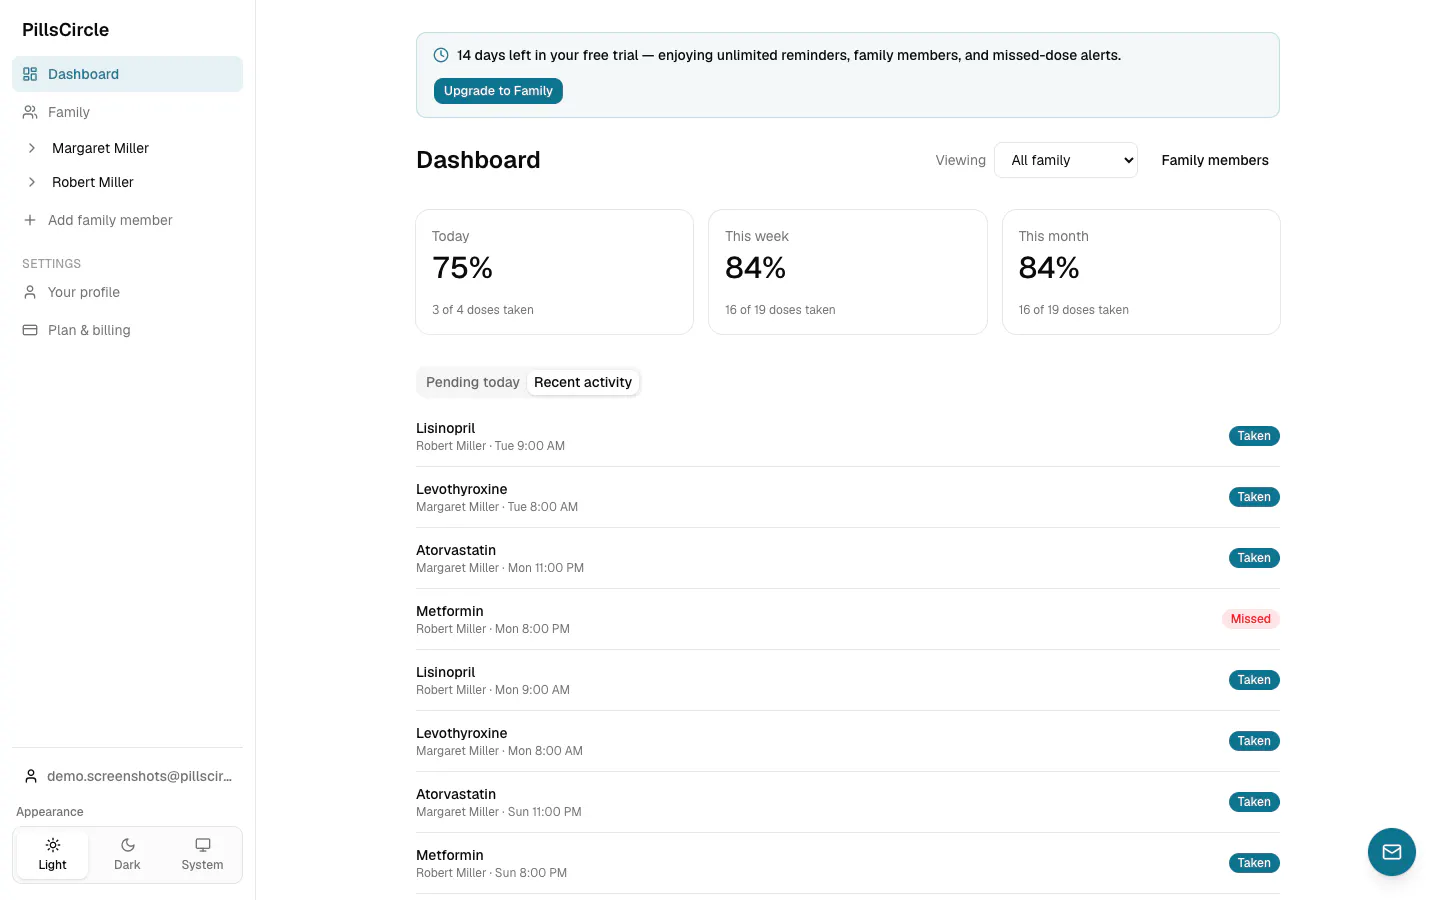Click the Your profile person icon
The height and width of the screenshot is (900, 1440).
pos(30,292)
